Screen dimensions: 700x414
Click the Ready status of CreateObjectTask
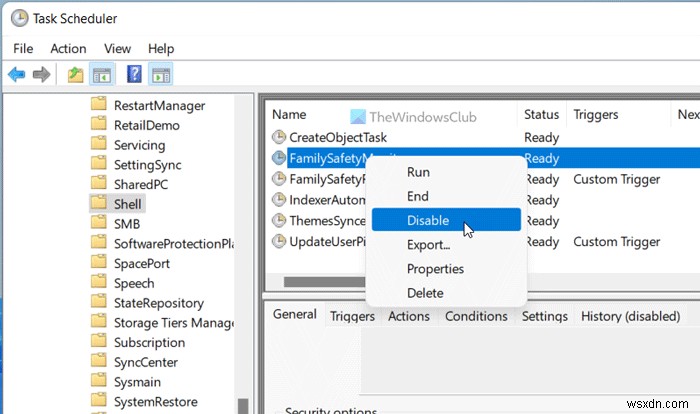(542, 138)
